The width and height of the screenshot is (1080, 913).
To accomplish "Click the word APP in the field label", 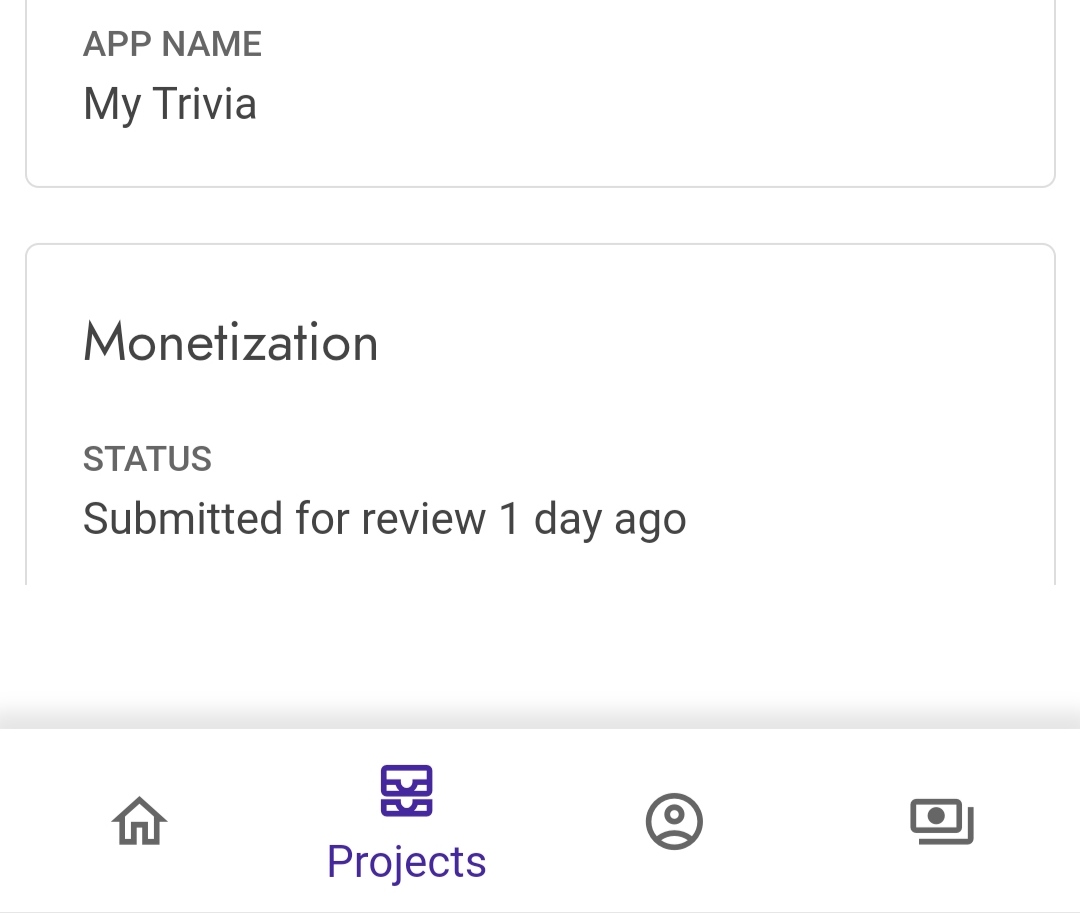I will point(117,44).
